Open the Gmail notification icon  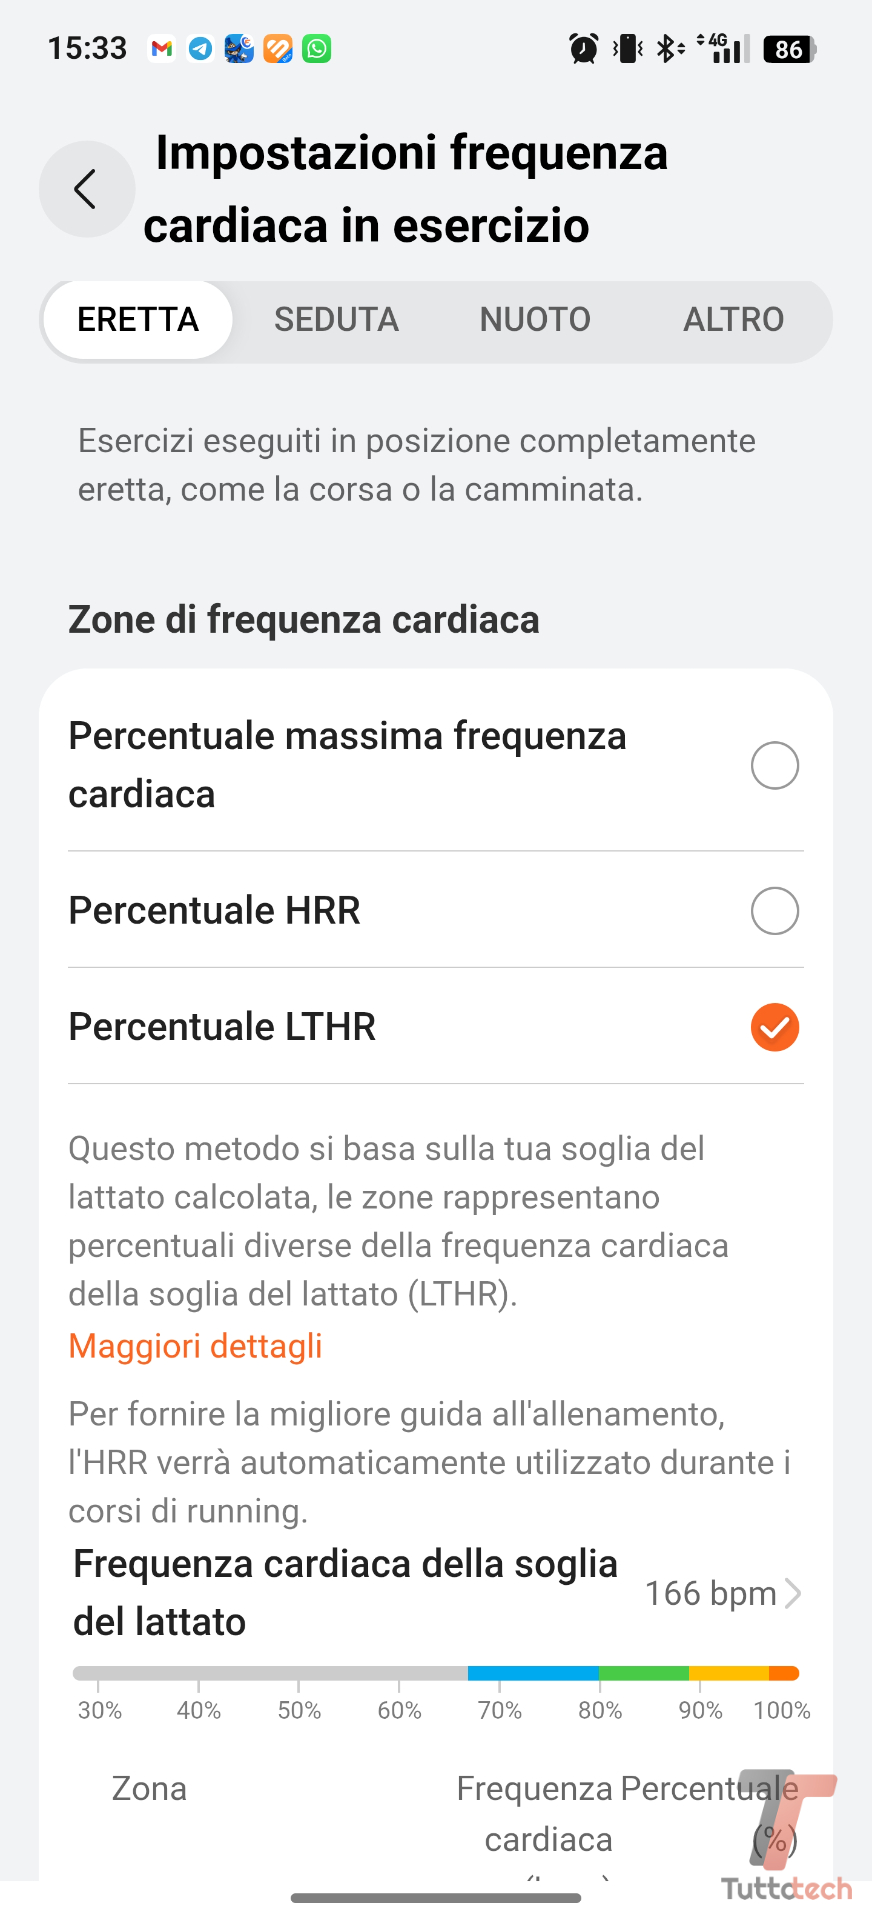(162, 48)
